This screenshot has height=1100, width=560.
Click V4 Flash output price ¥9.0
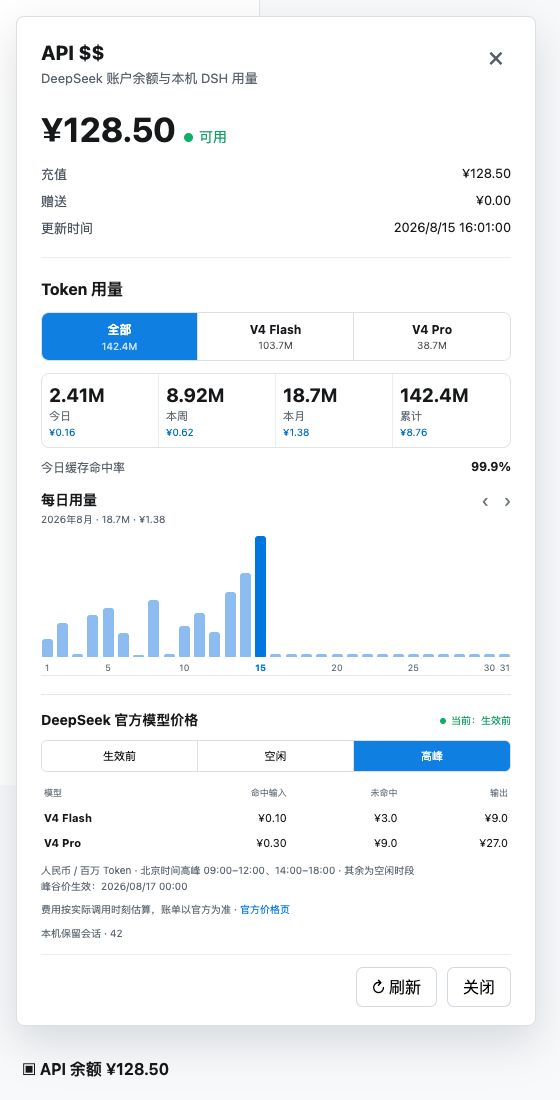(496, 818)
